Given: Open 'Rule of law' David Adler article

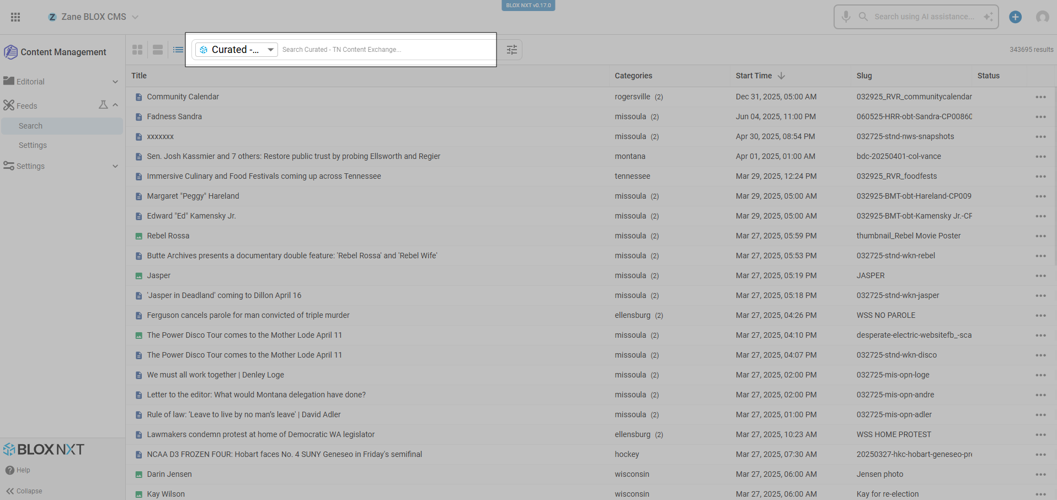Looking at the screenshot, I should [245, 414].
